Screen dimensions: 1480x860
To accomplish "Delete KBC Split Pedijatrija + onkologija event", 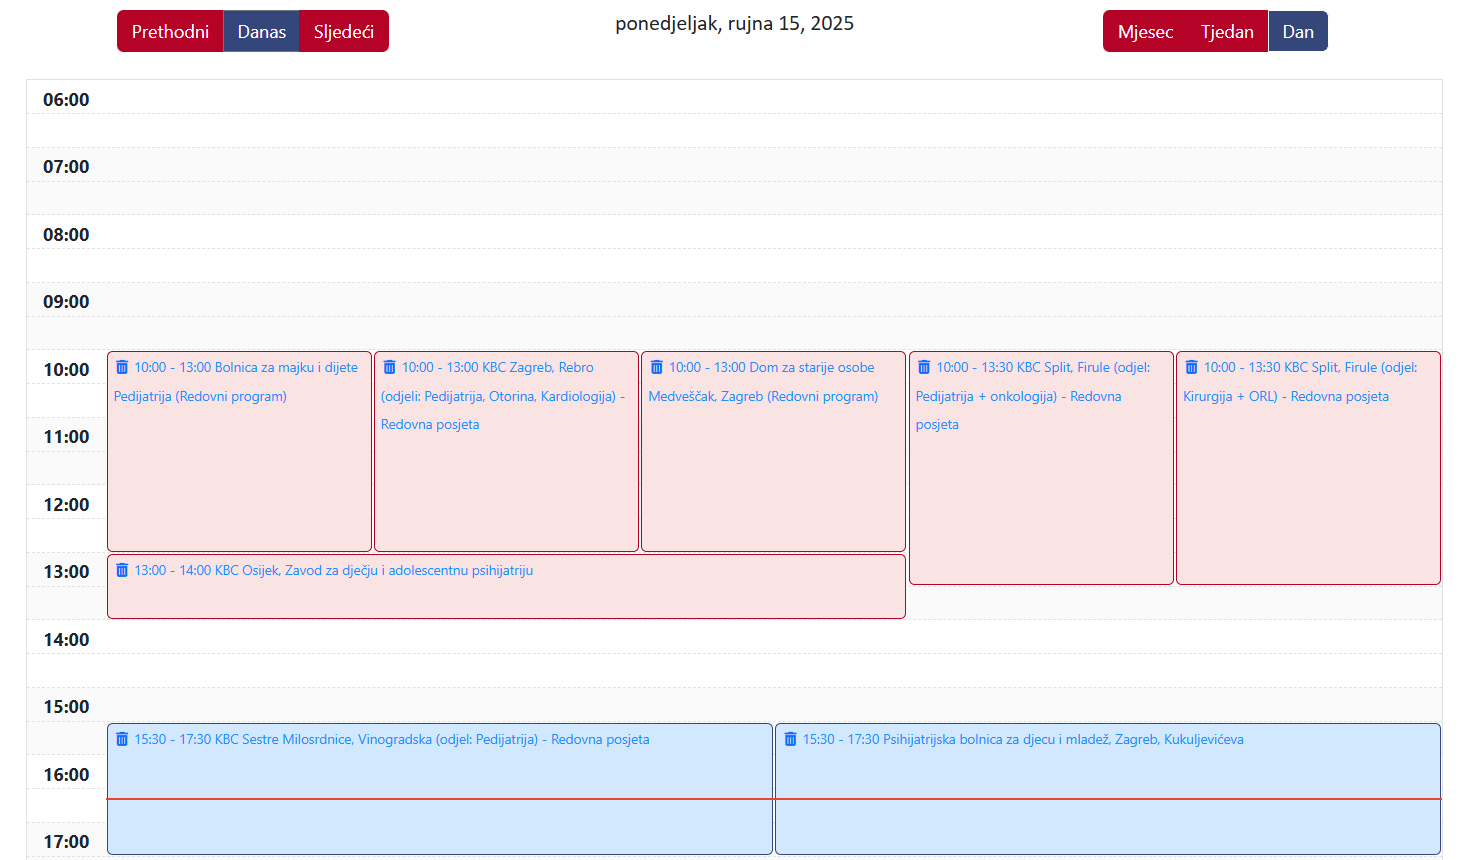I will pyautogui.click(x=924, y=367).
